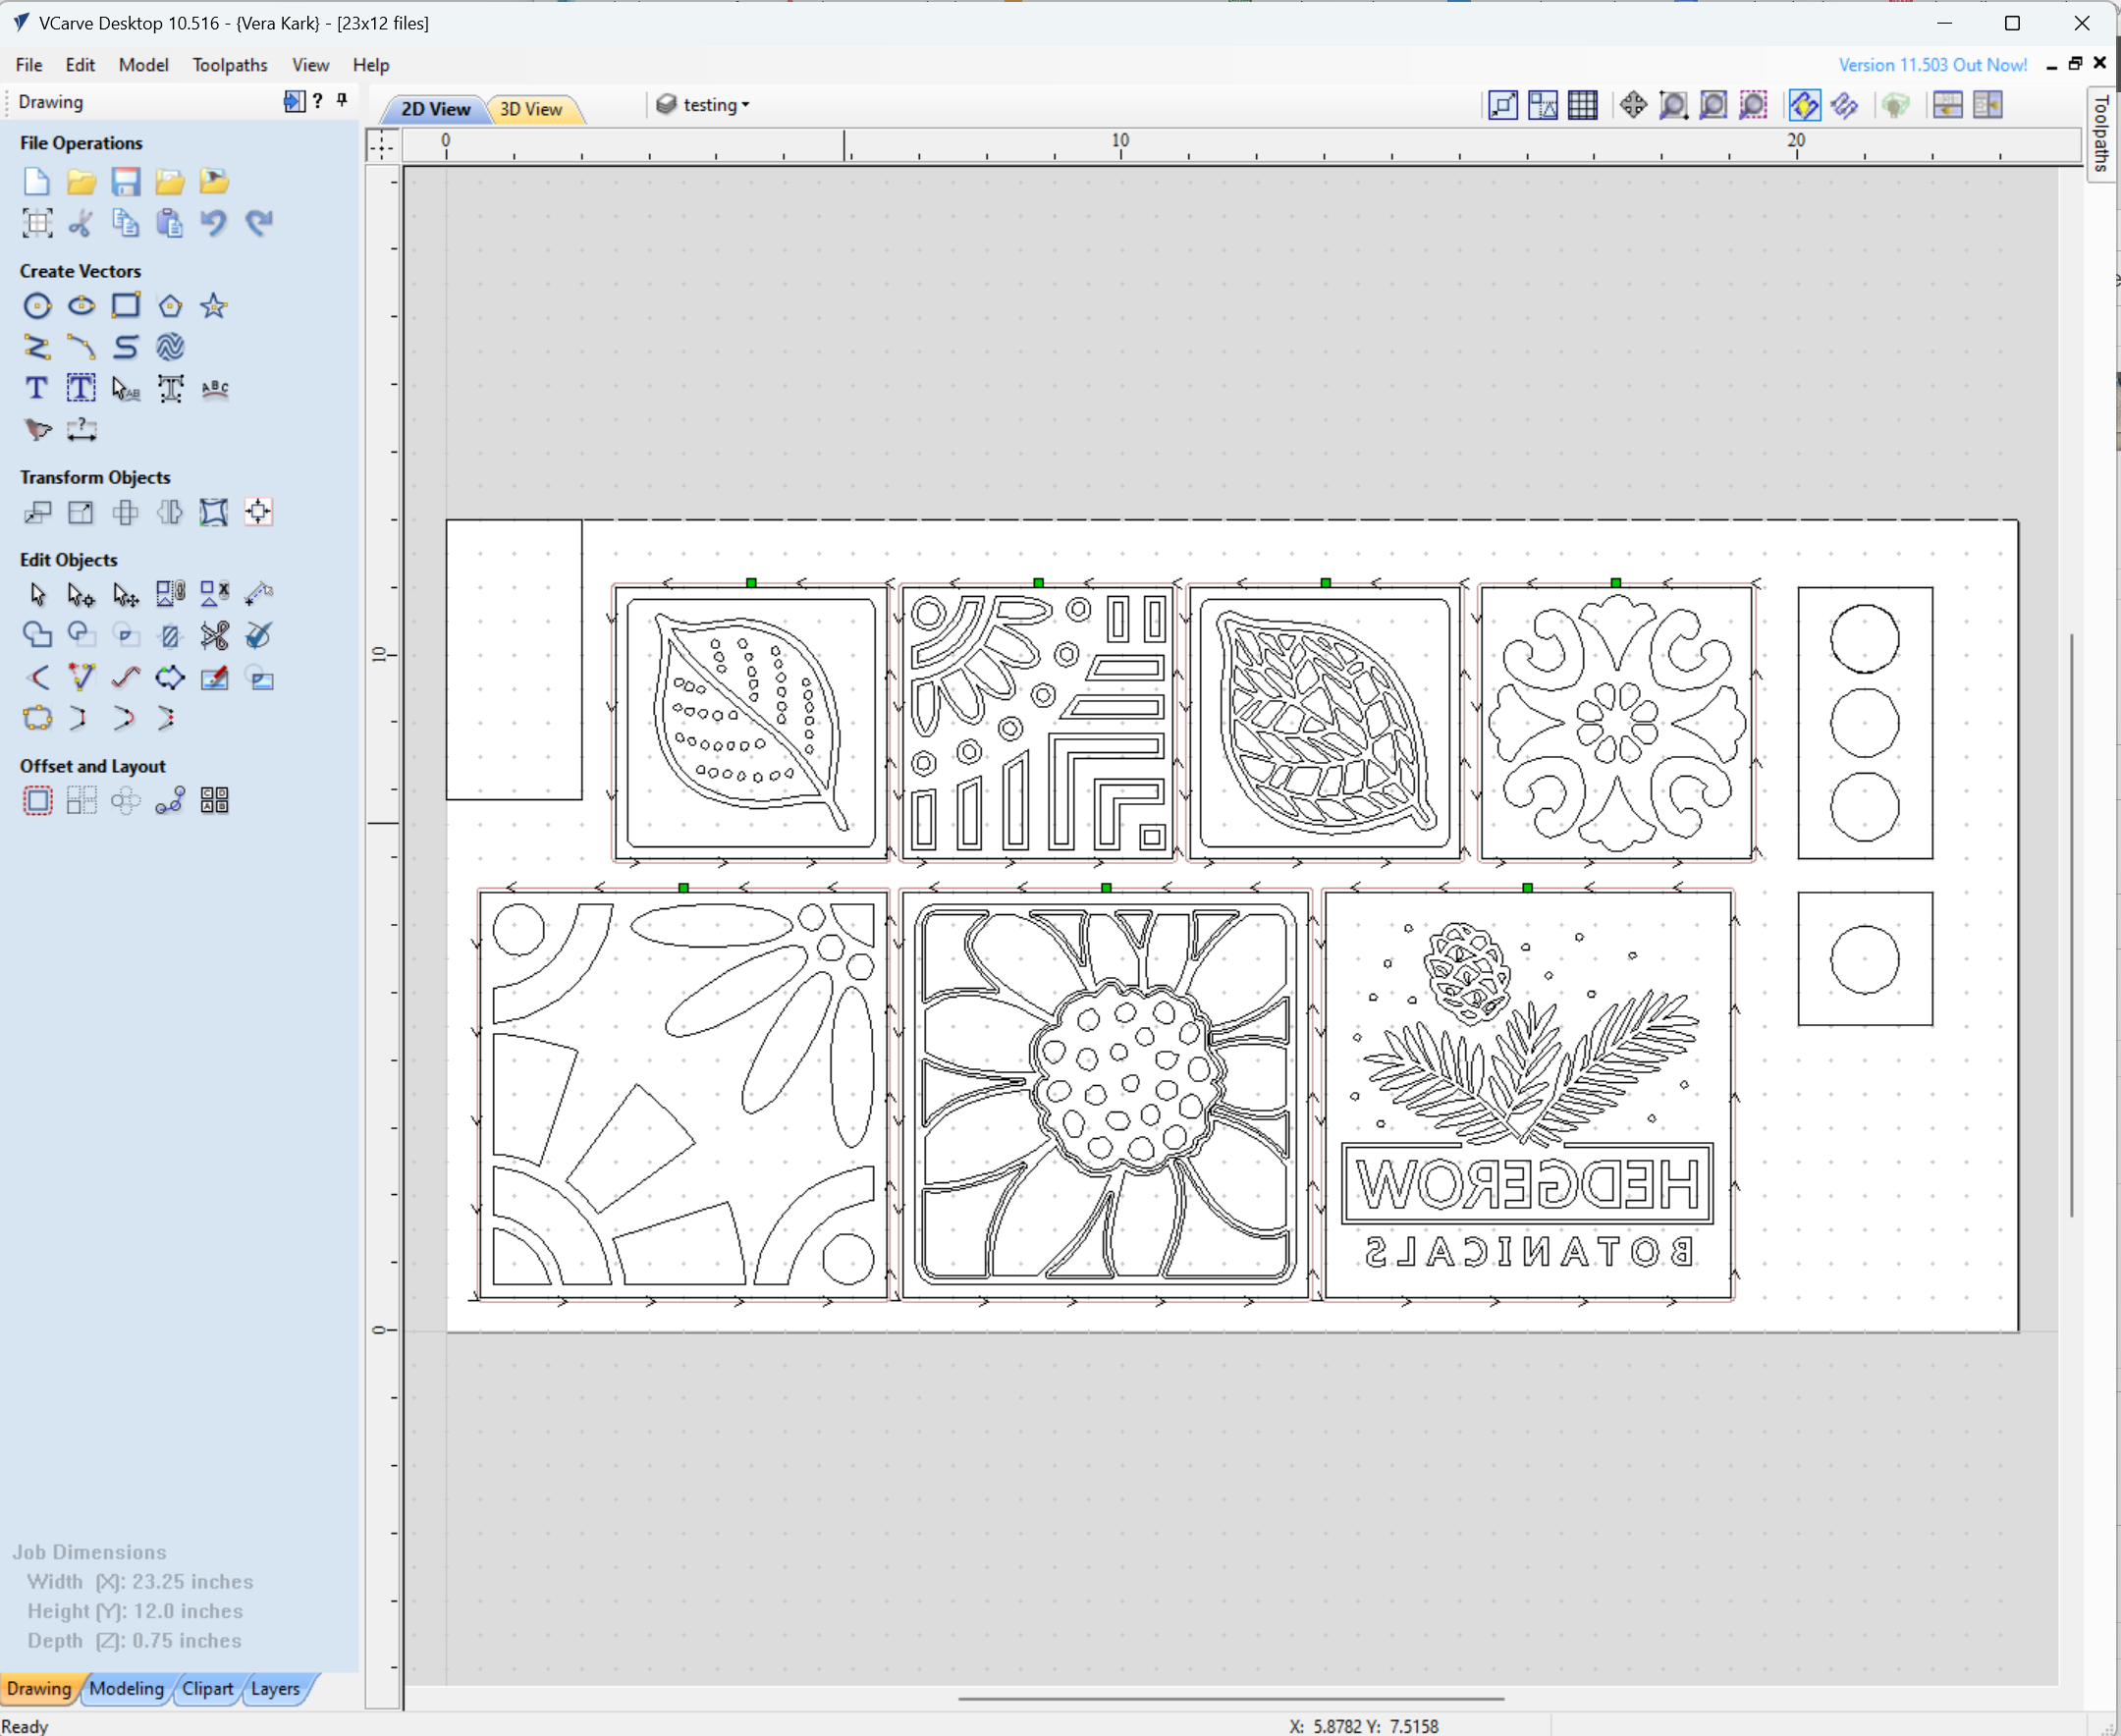The height and width of the screenshot is (1736, 2121).
Task: Click the Draw Star tool
Action: (213, 306)
